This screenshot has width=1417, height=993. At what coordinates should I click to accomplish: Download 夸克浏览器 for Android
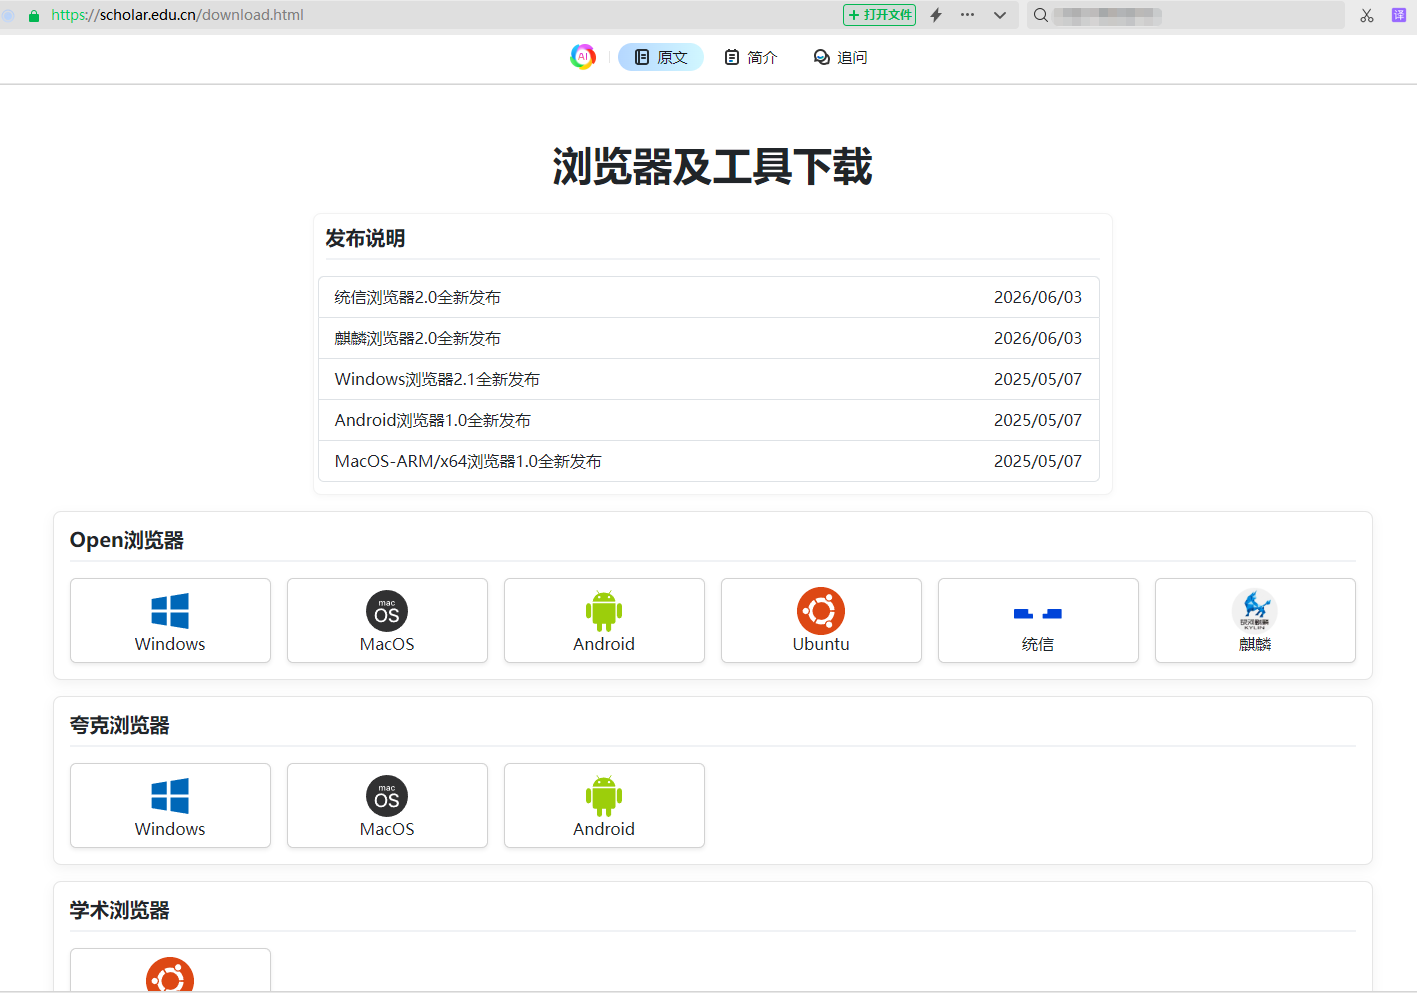(604, 805)
